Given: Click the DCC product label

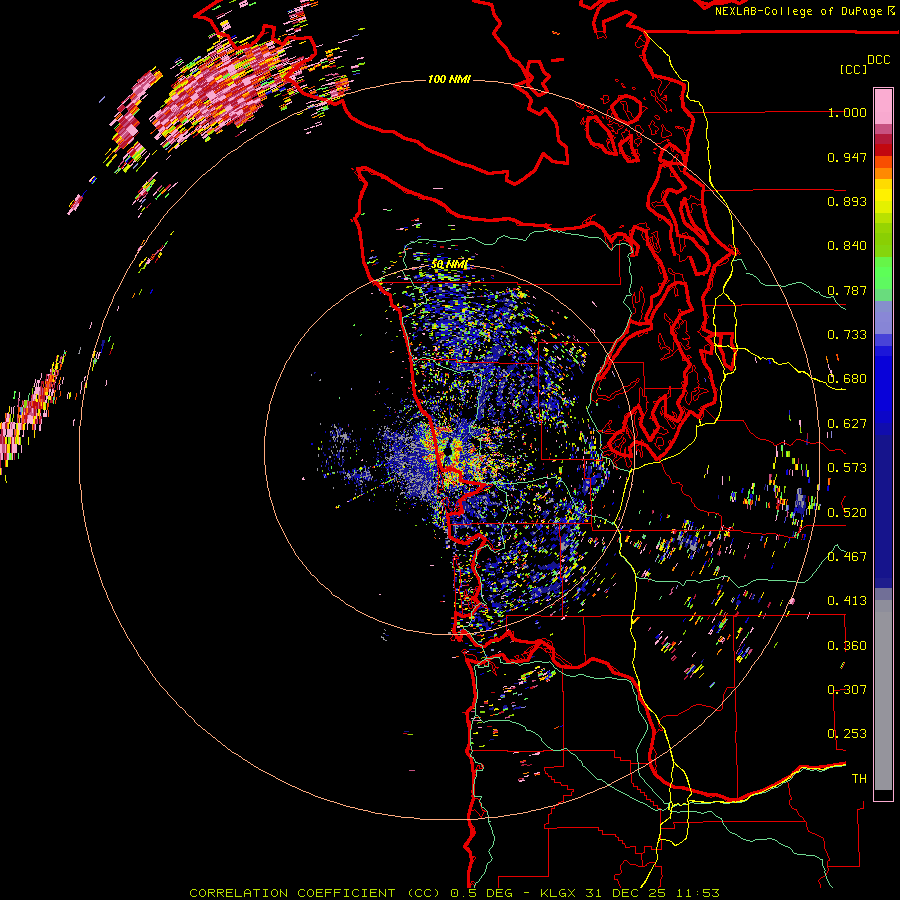Looking at the screenshot, I should (878, 60).
